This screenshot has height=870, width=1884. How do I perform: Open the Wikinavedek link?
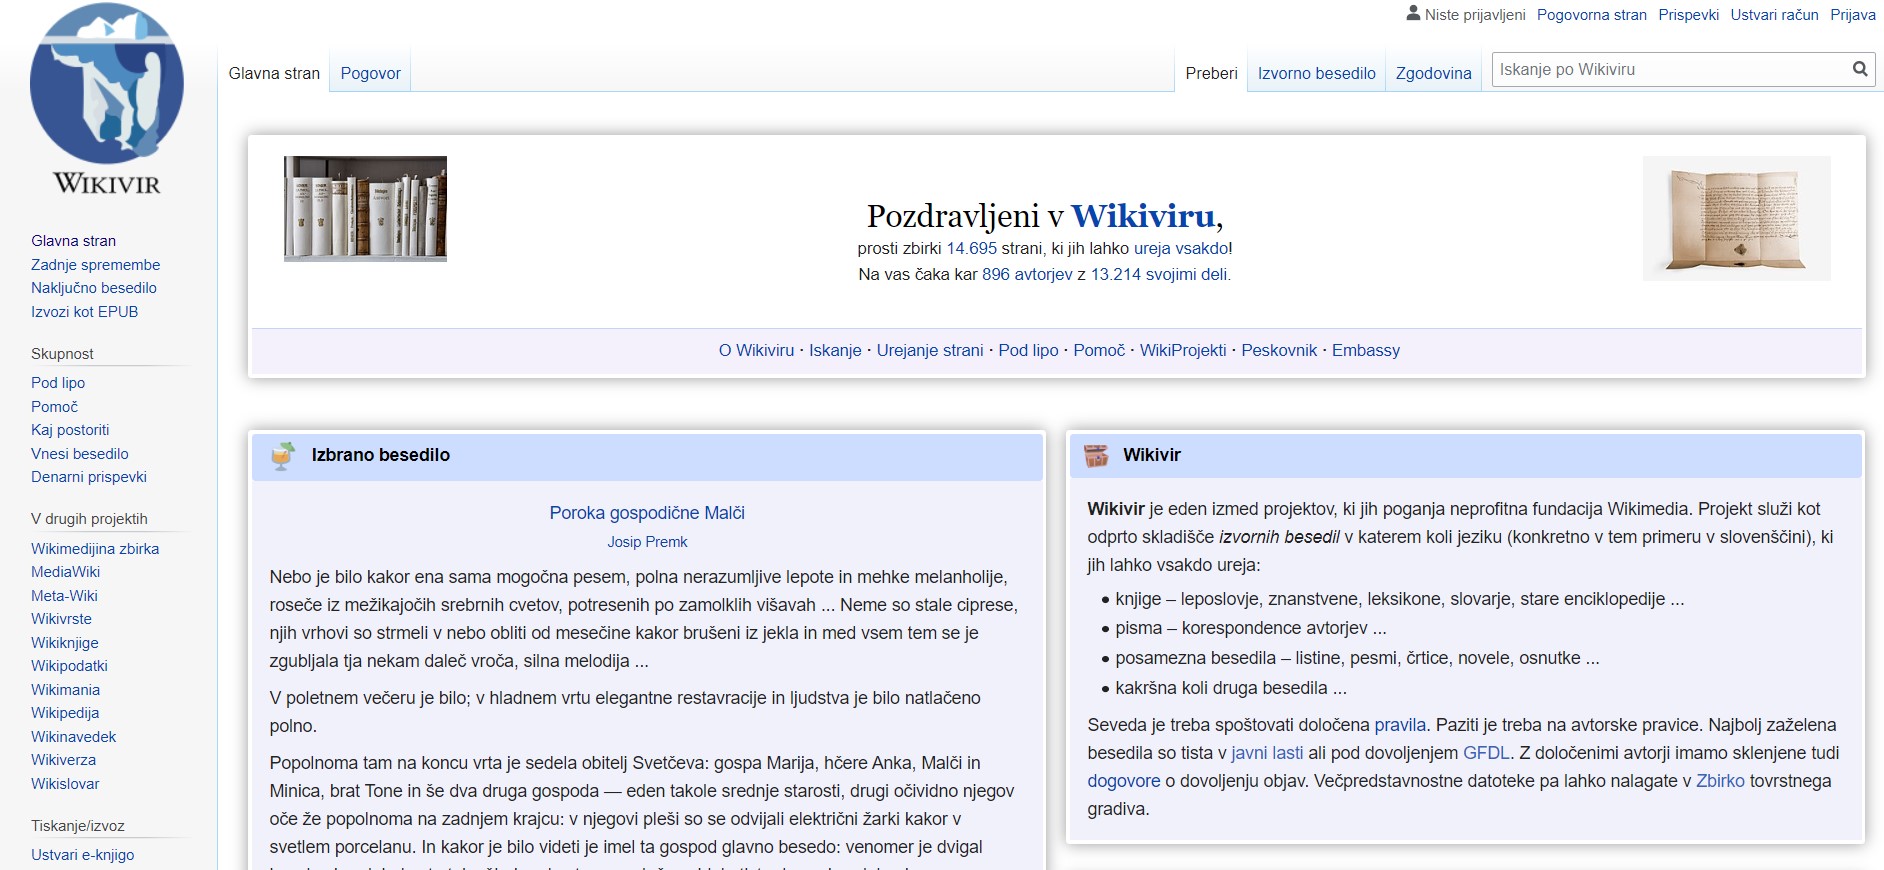pyautogui.click(x=73, y=737)
